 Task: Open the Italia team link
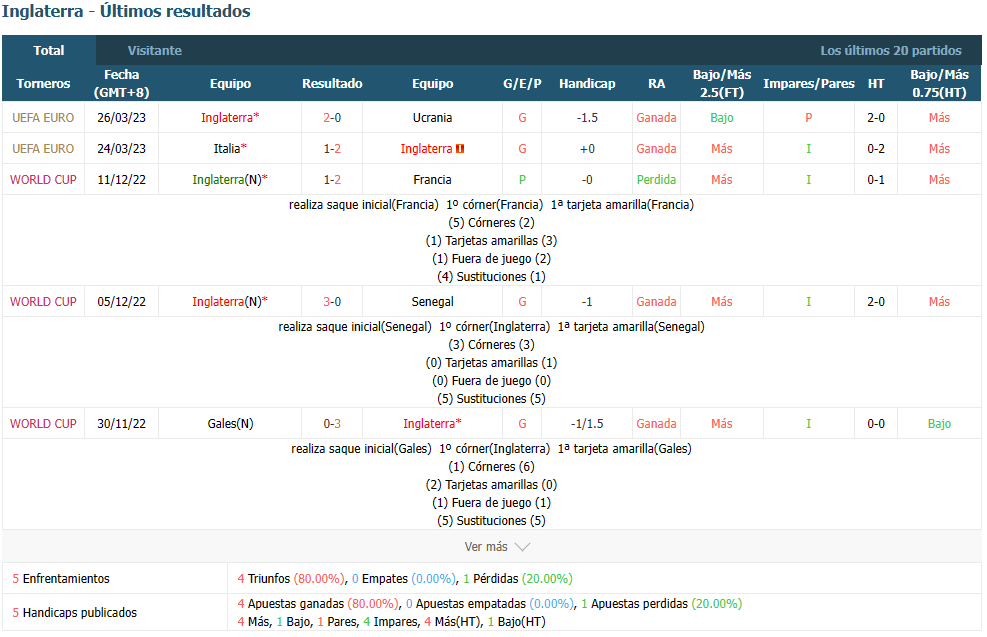pos(230,149)
